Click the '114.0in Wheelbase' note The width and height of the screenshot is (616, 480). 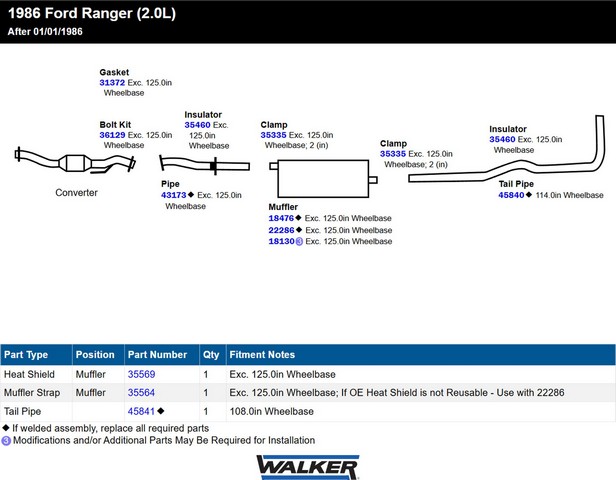[569, 195]
